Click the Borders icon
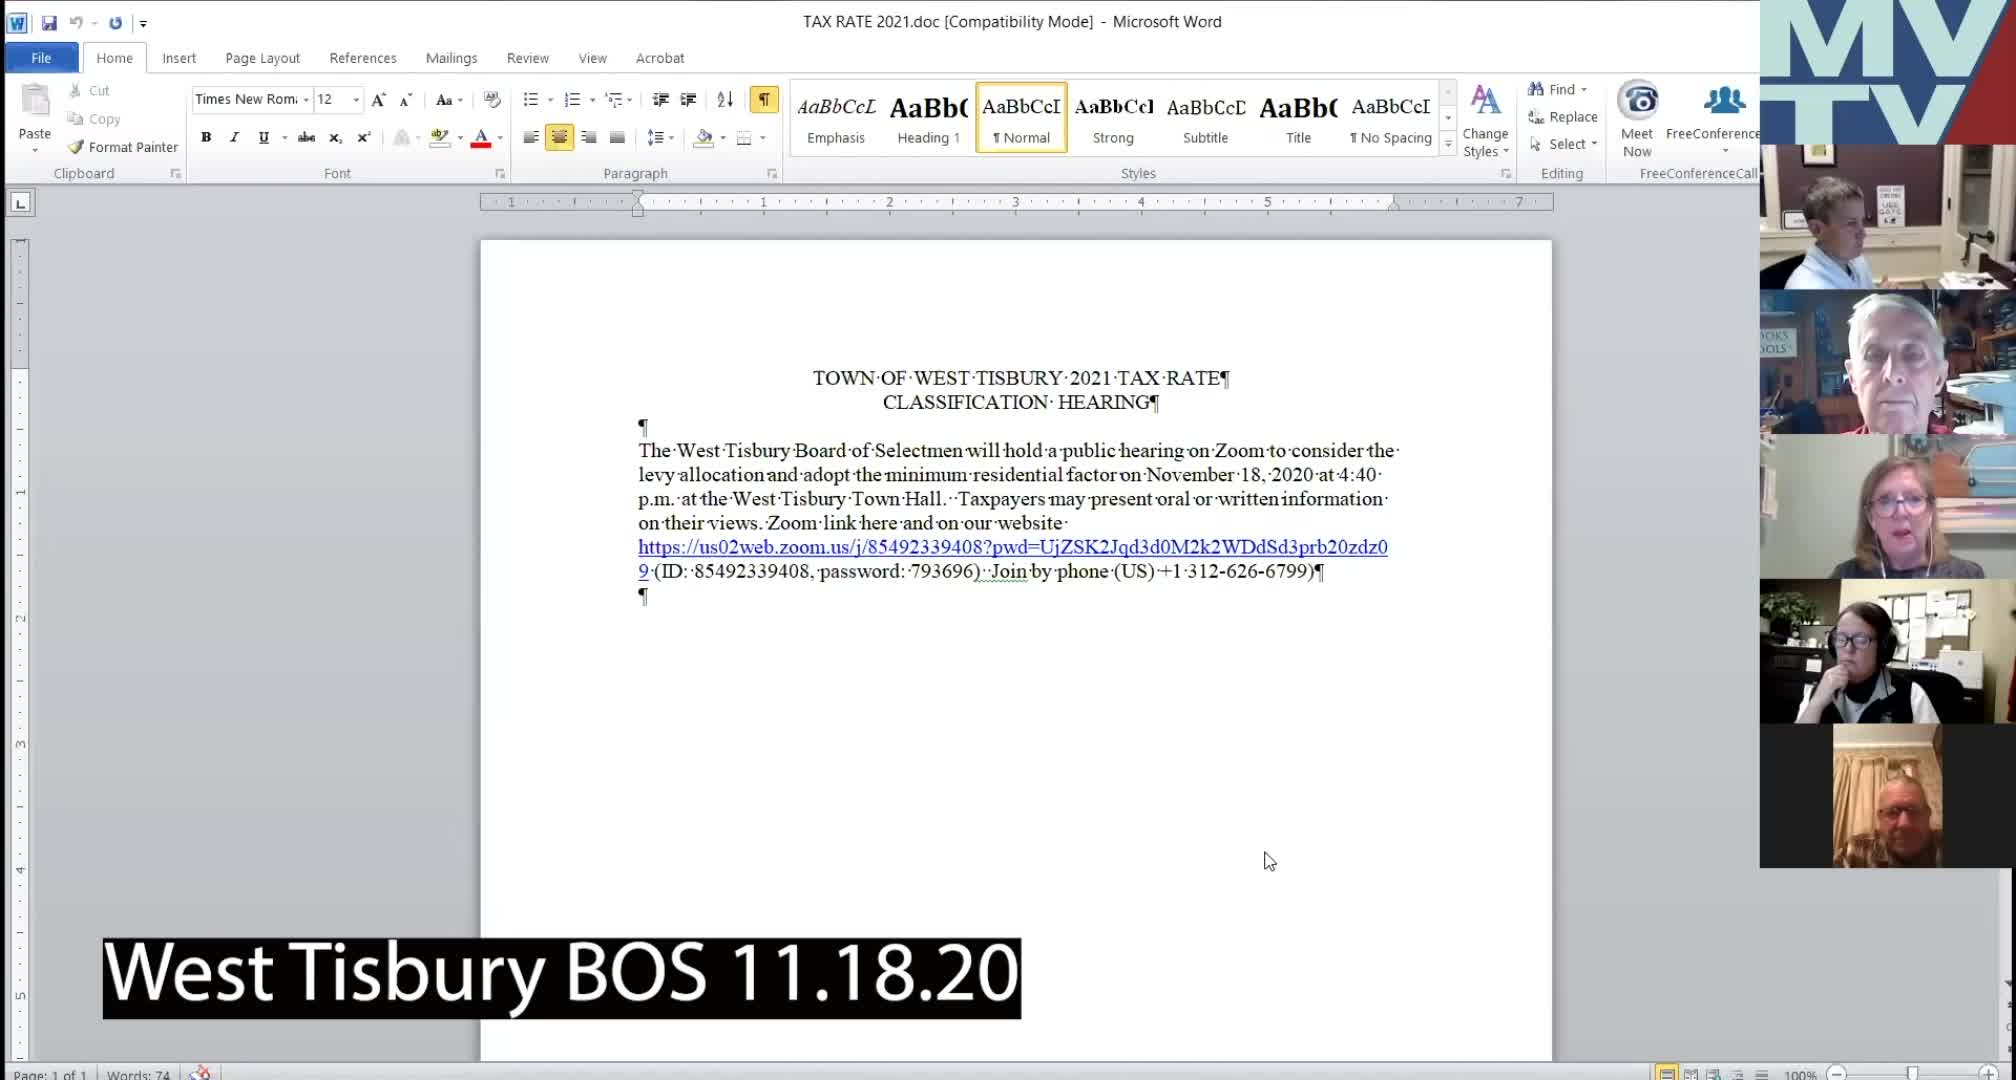This screenshot has height=1080, width=2016. (744, 137)
